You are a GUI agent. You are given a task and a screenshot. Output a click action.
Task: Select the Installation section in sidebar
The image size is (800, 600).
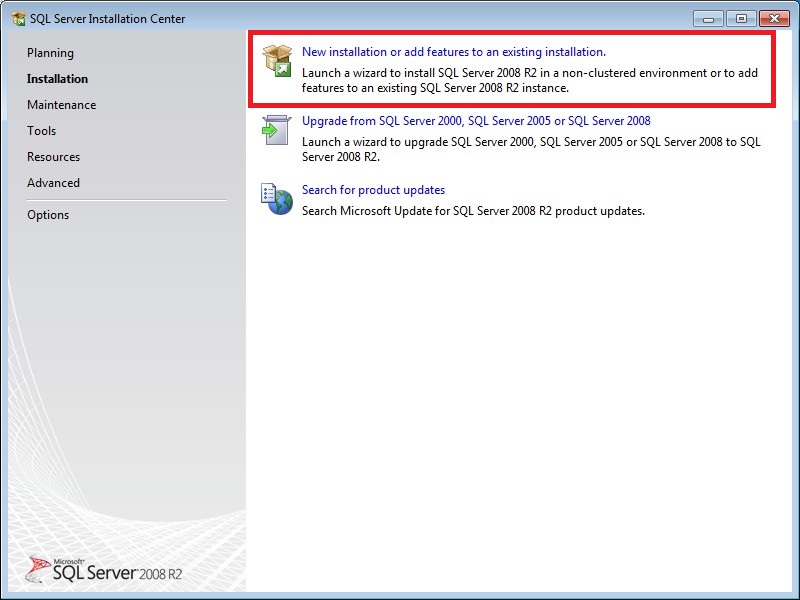(57, 79)
